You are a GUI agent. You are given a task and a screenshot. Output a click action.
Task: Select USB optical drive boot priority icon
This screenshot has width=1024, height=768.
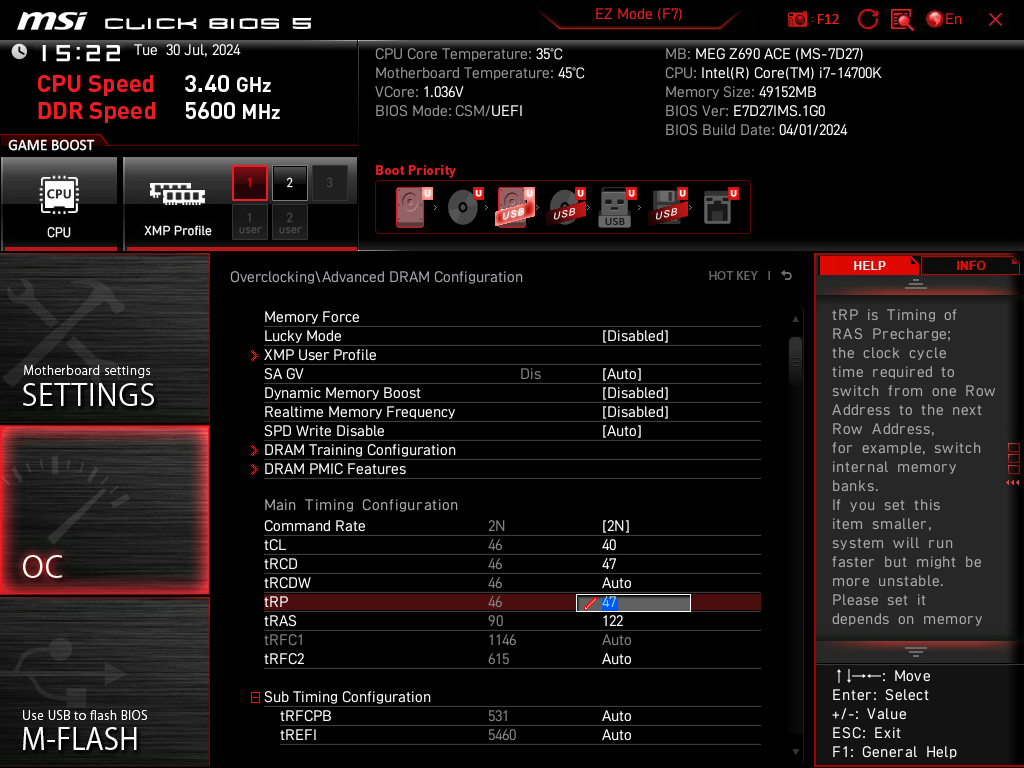point(566,207)
